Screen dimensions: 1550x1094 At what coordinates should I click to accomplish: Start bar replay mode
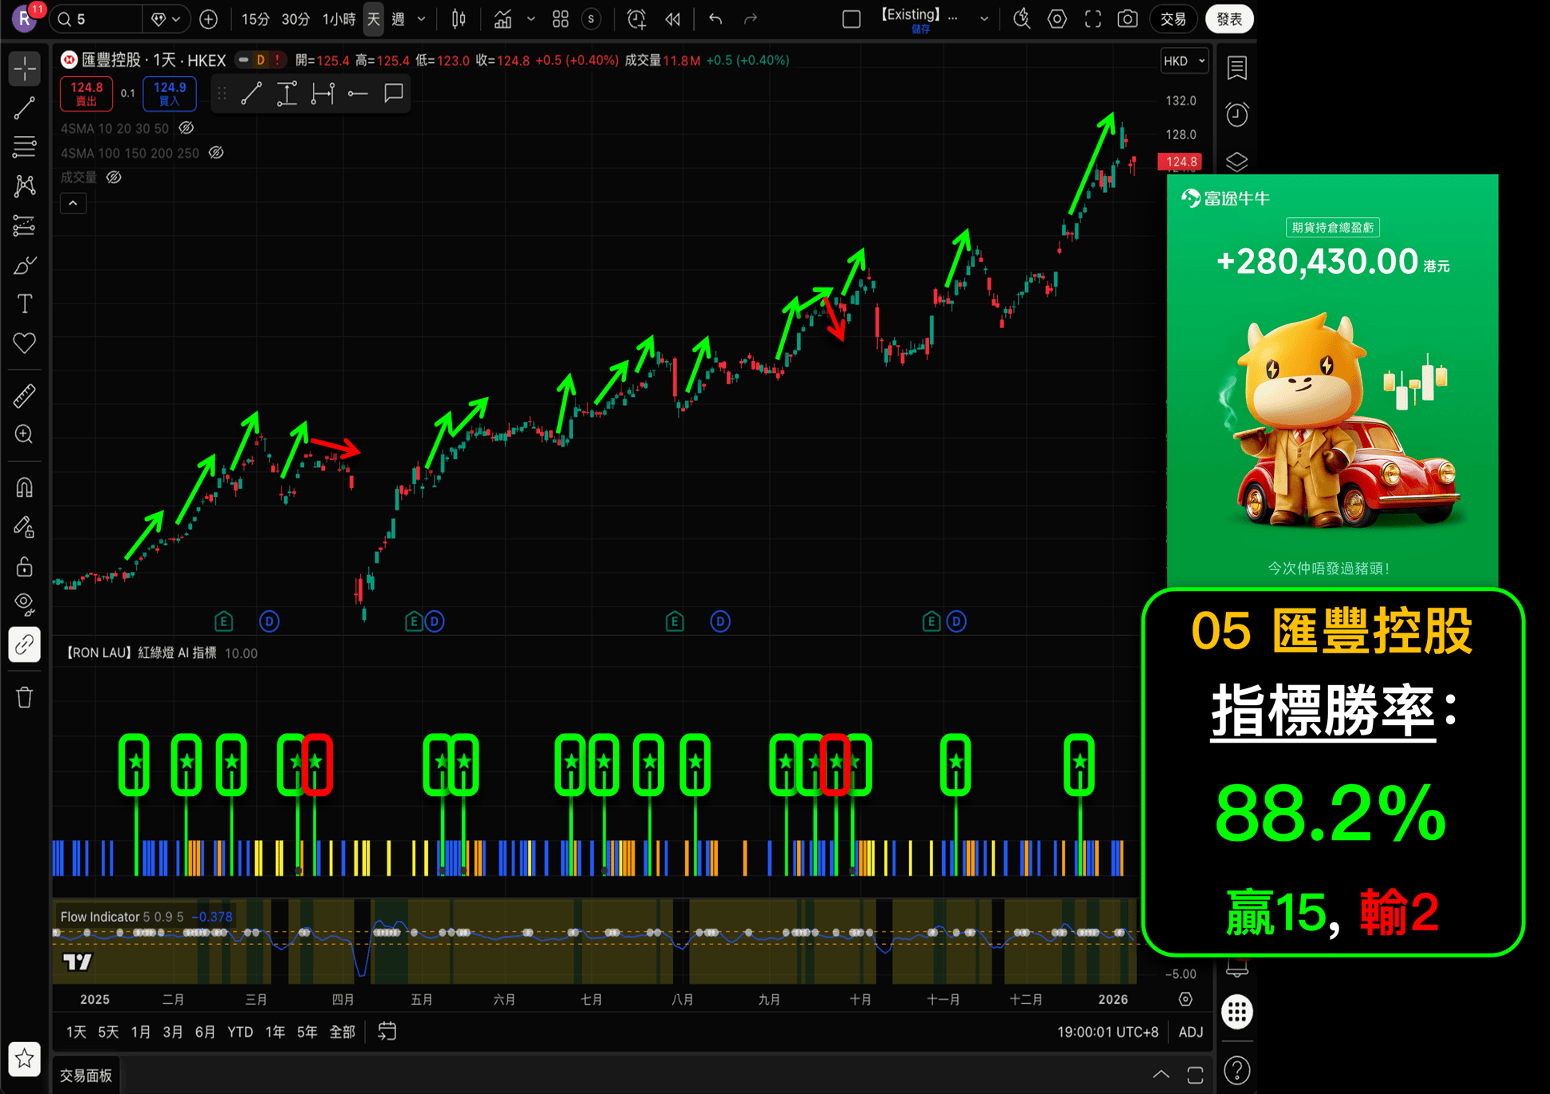click(673, 19)
